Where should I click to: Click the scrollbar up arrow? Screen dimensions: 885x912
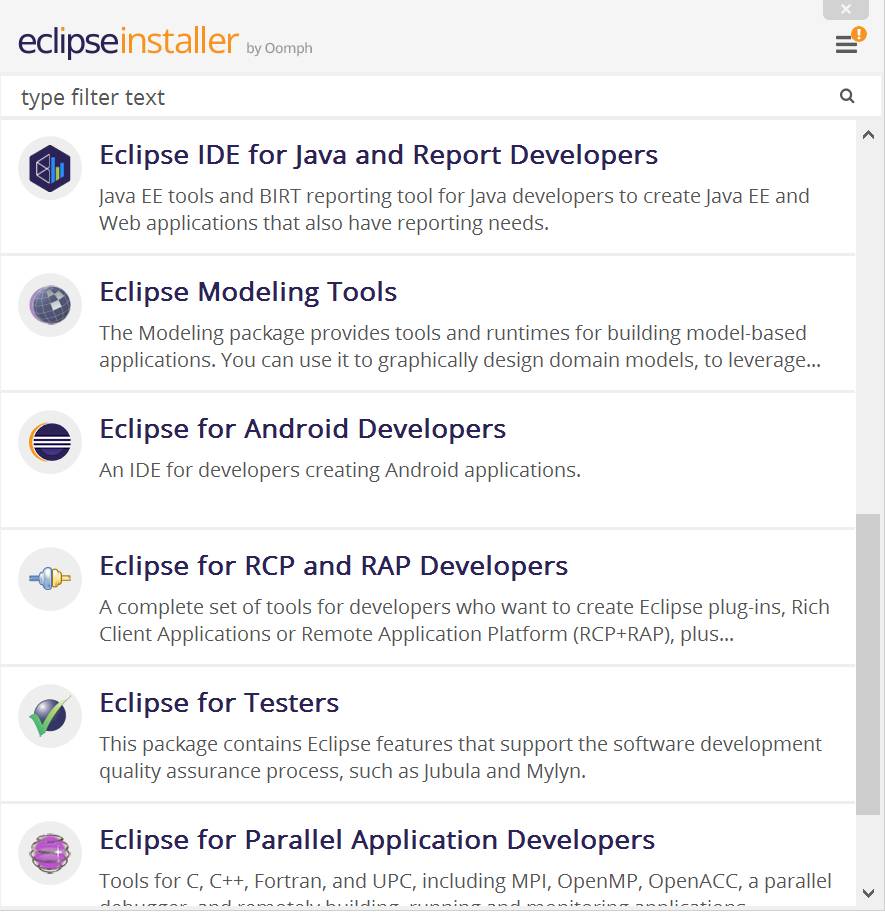pyautogui.click(x=868, y=135)
